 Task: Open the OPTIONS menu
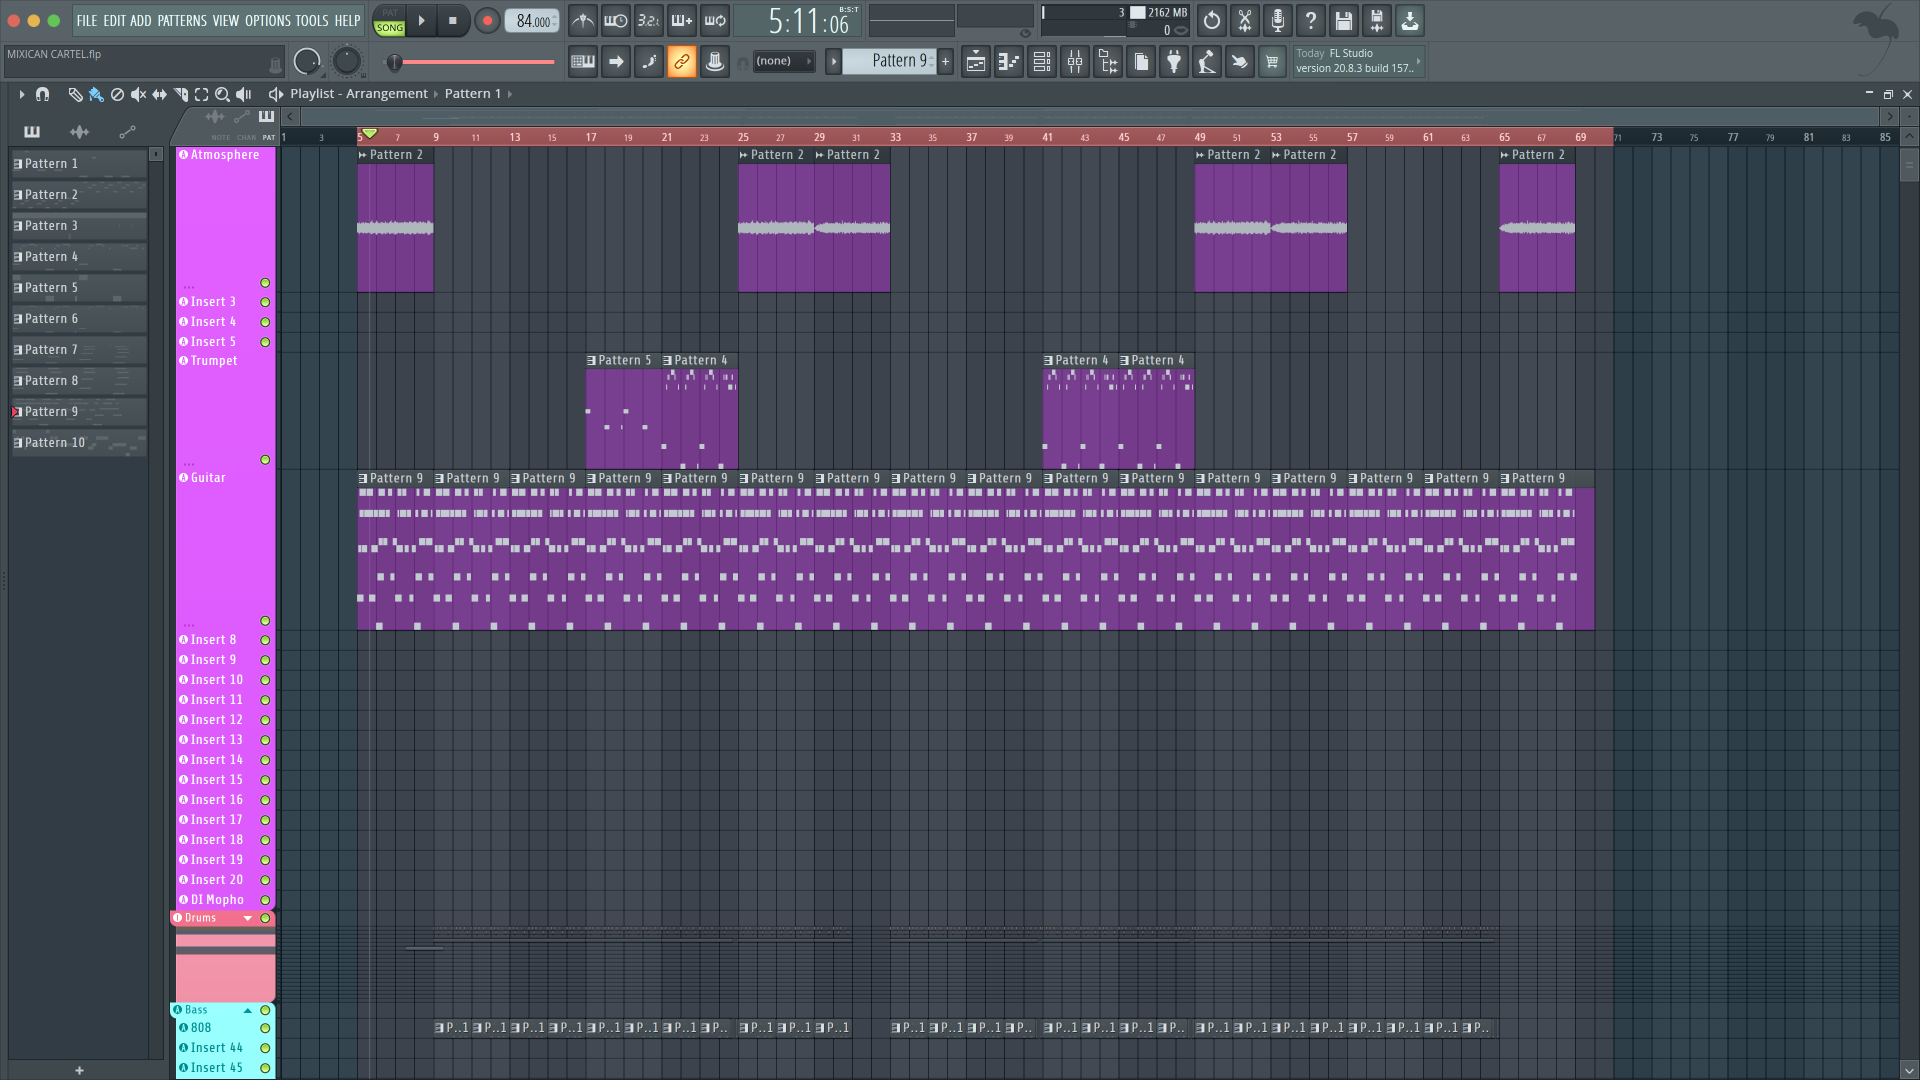coord(268,20)
